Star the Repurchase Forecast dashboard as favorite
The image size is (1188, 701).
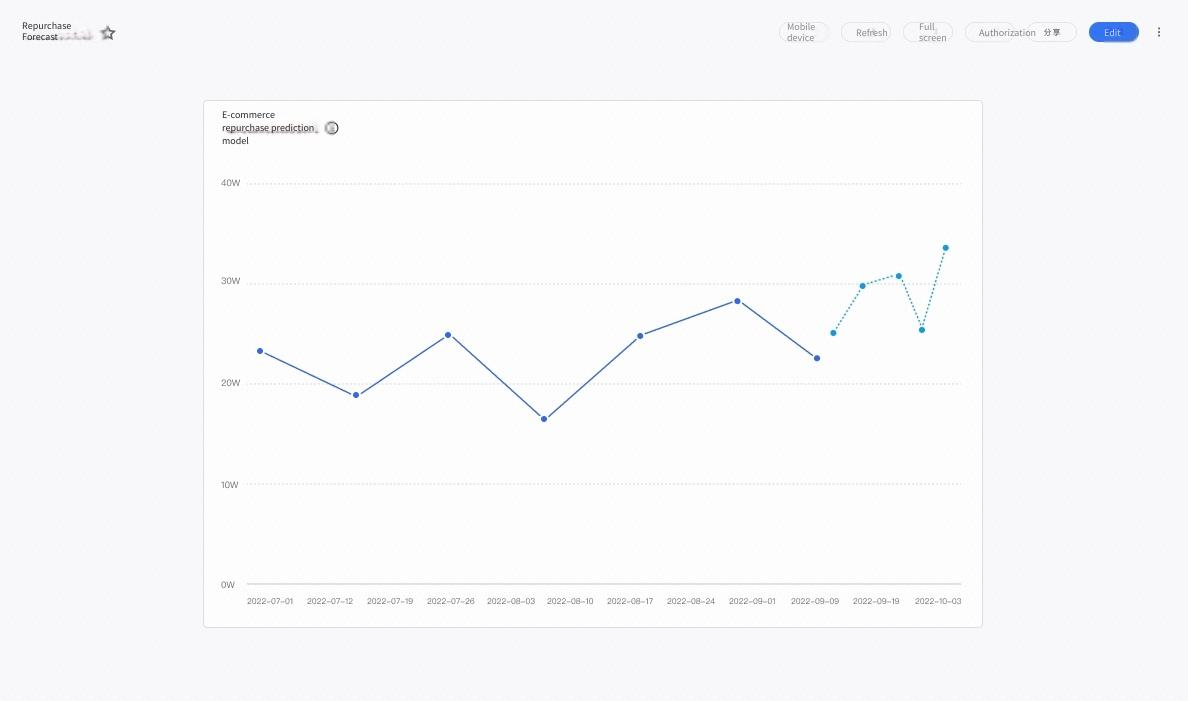[x=108, y=33]
